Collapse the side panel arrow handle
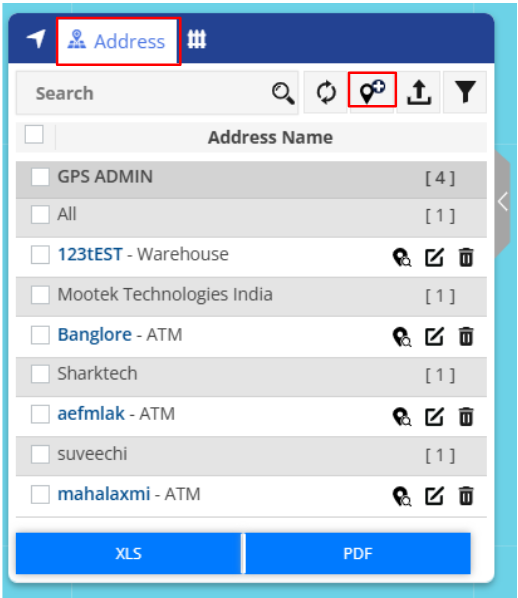518x598 pixels. click(503, 202)
